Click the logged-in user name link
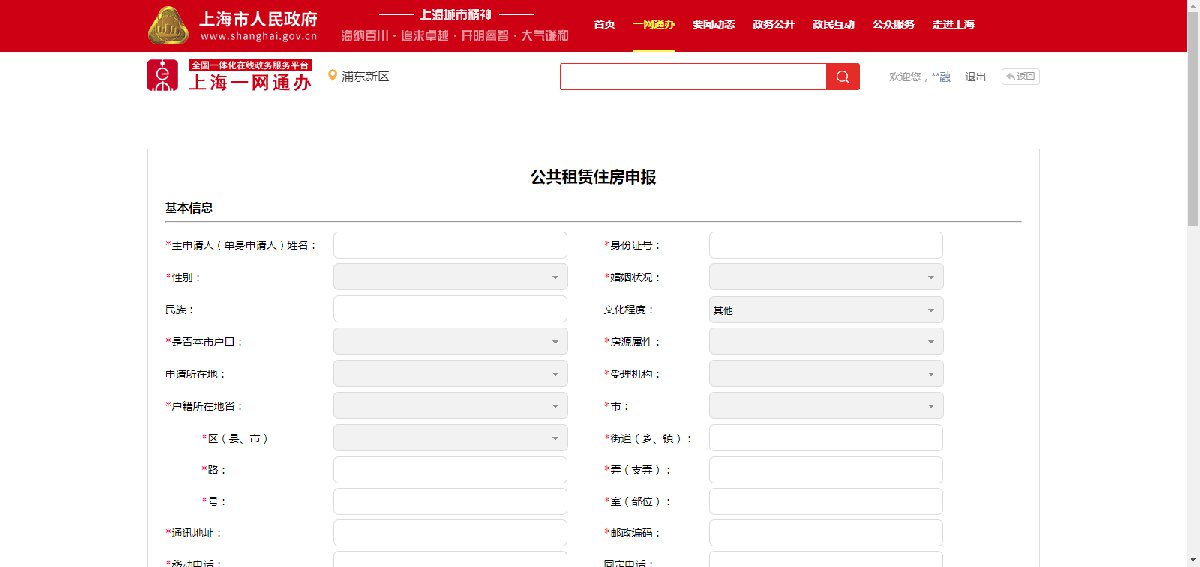 point(941,76)
